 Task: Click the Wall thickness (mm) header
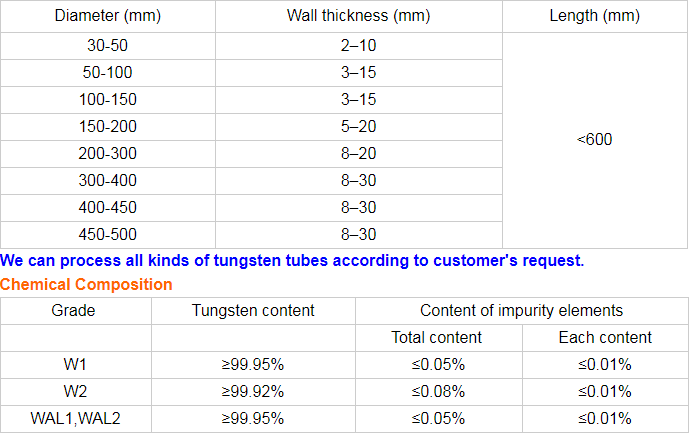(x=358, y=16)
